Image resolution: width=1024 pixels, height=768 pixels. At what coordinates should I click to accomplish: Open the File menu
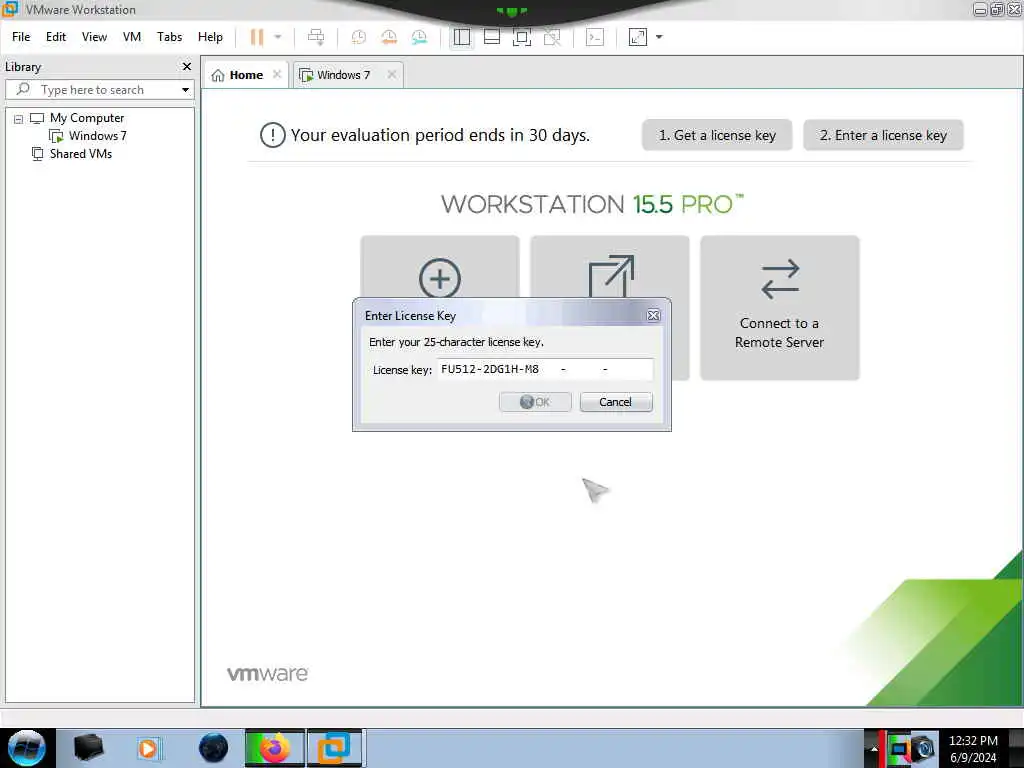21,37
